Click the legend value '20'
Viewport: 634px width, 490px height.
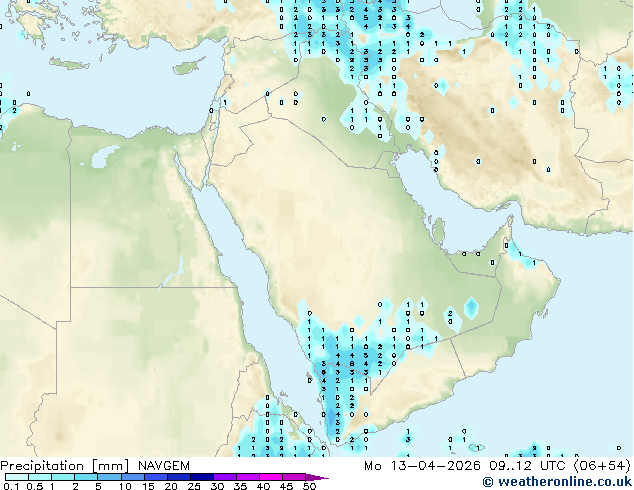point(171,486)
